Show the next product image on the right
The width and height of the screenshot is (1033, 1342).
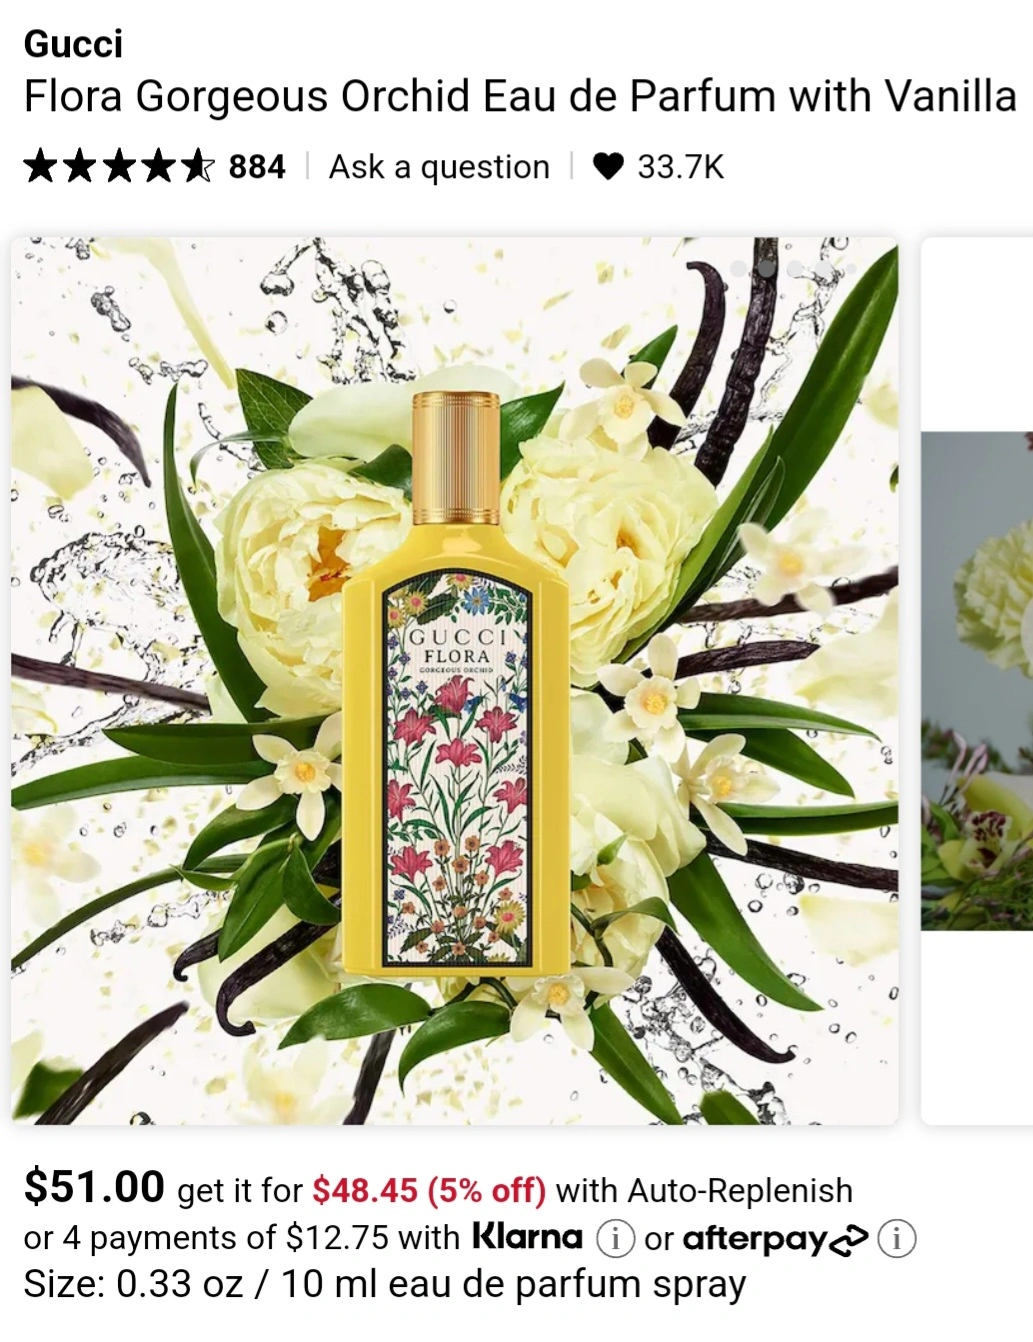coord(977,681)
